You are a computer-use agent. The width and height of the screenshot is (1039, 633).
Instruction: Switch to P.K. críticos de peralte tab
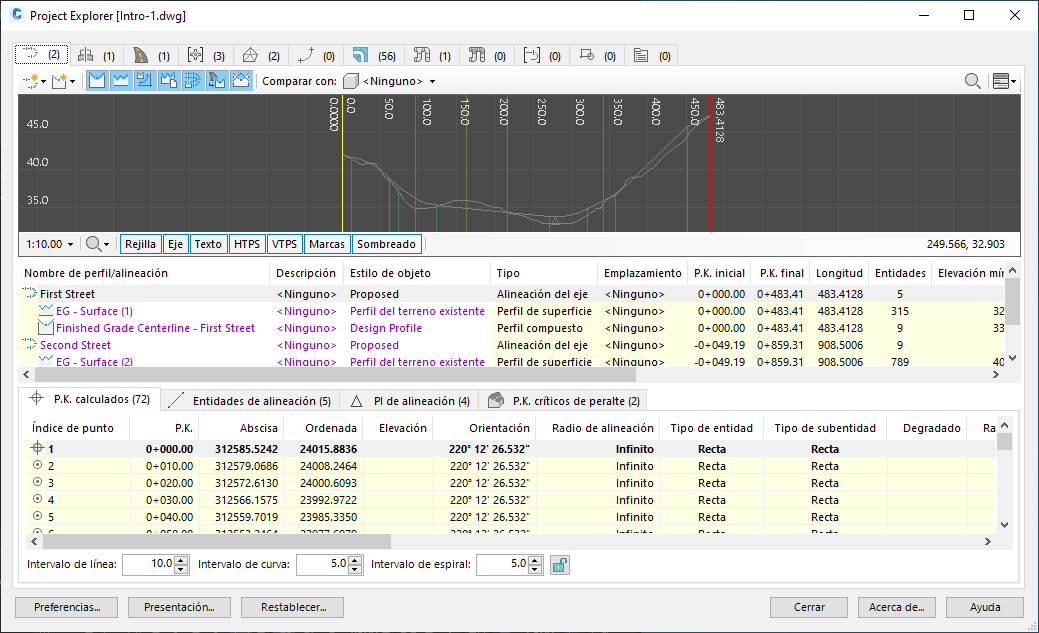(565, 400)
